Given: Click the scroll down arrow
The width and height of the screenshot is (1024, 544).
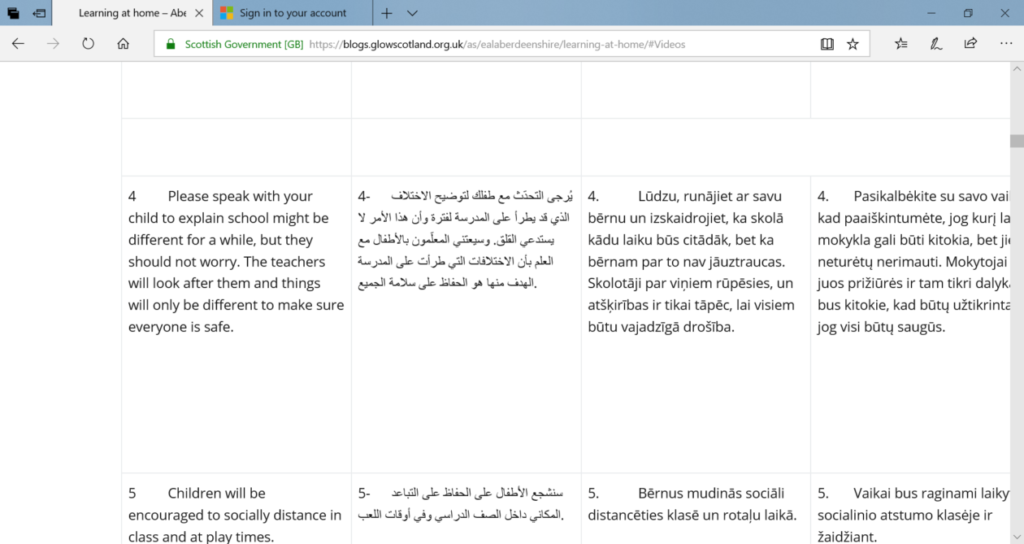Looking at the screenshot, I should tap(1017, 537).
